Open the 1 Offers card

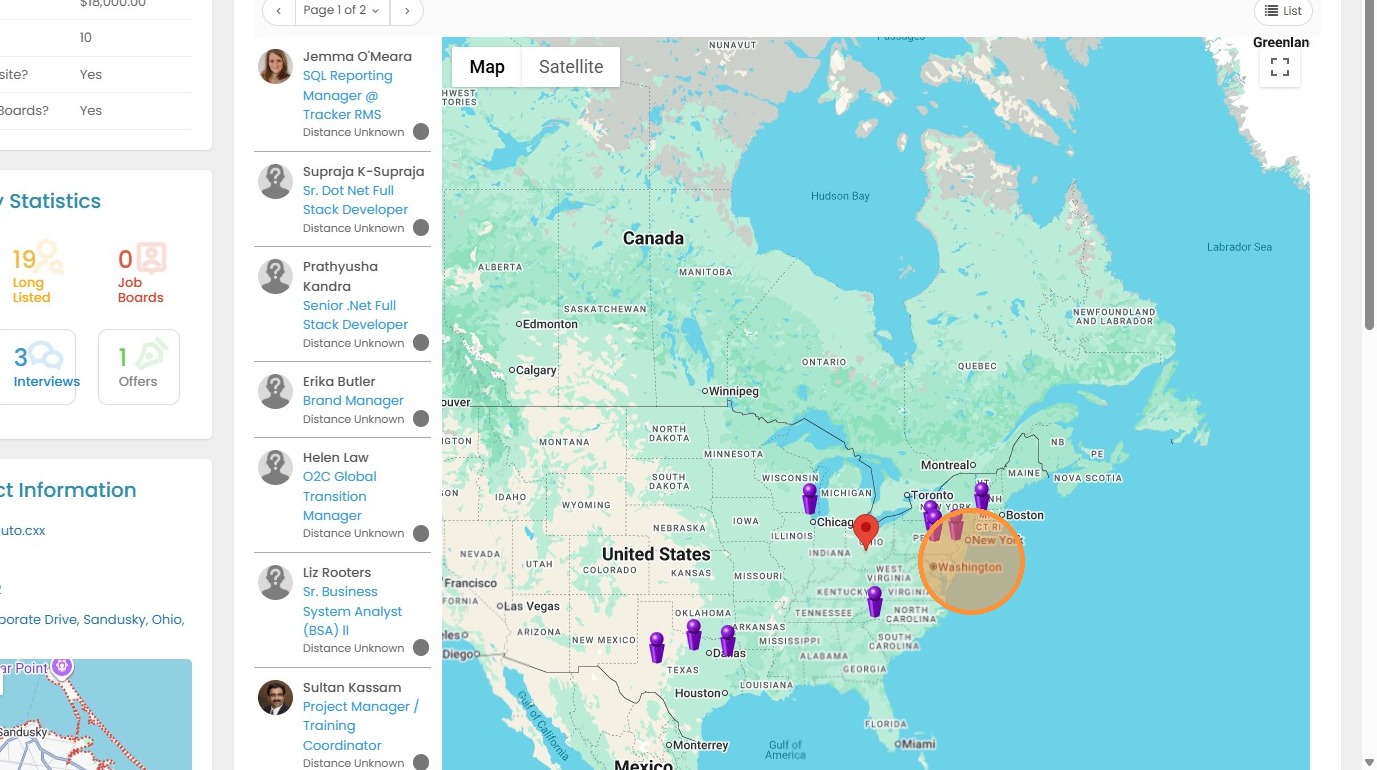139,367
